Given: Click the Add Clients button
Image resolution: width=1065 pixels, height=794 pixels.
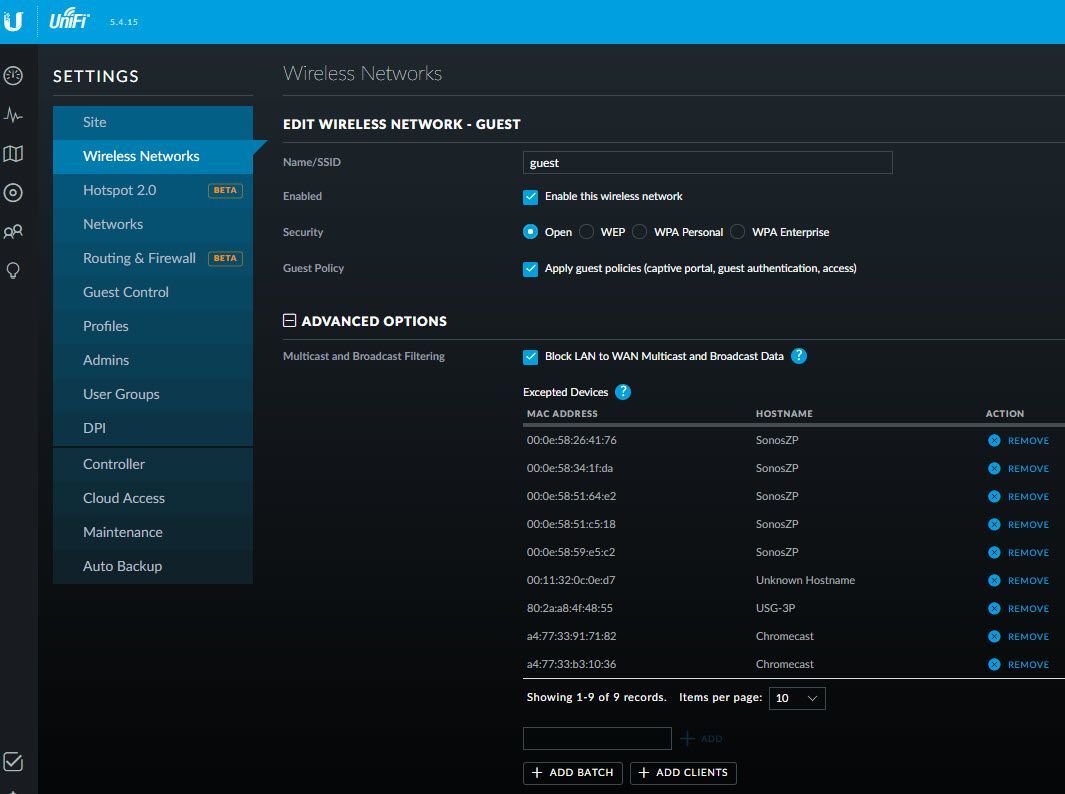Looking at the screenshot, I should tap(684, 773).
